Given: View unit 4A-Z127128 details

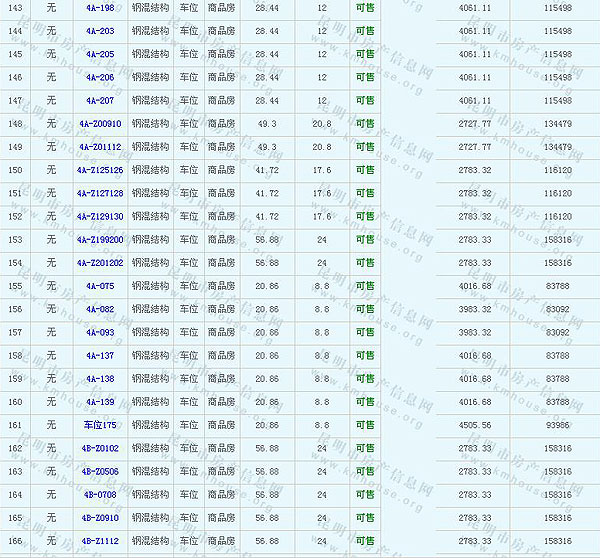Looking at the screenshot, I should coord(100,193).
